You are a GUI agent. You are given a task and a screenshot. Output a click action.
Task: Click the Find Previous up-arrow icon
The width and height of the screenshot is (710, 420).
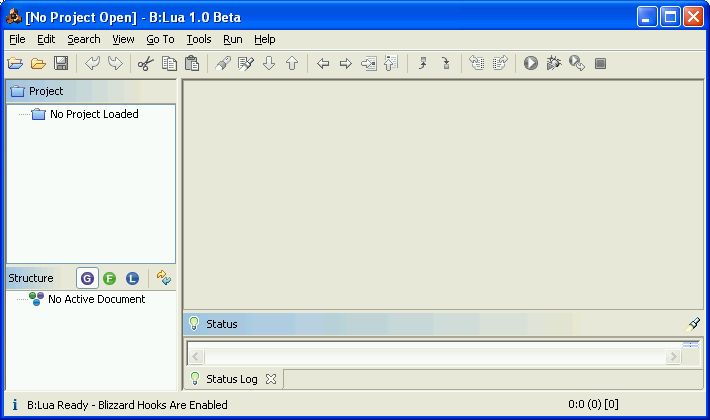[x=292, y=63]
